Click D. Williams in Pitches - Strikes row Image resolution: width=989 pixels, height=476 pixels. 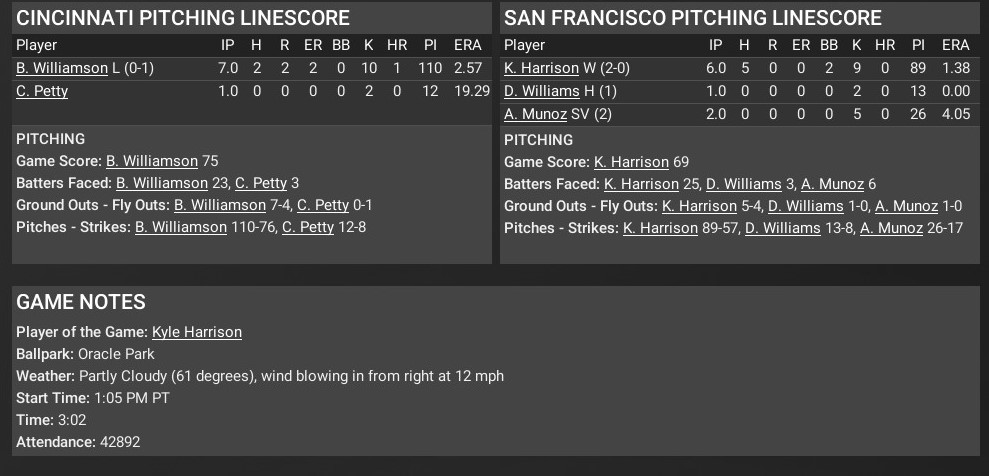click(783, 227)
